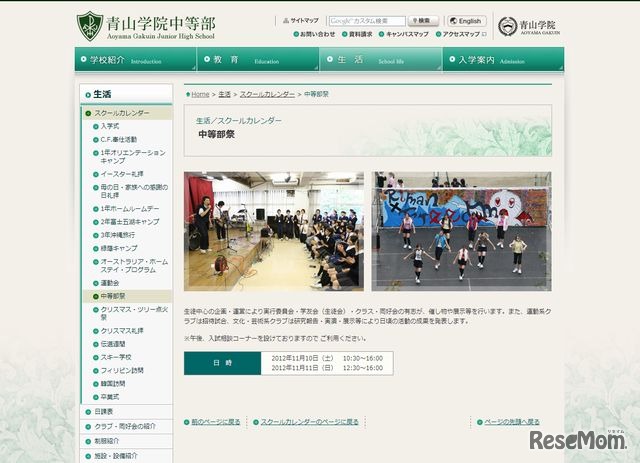This screenshot has width=640, height=463.
Task: Click the band performance photo thumbnail
Action: click(x=274, y=232)
